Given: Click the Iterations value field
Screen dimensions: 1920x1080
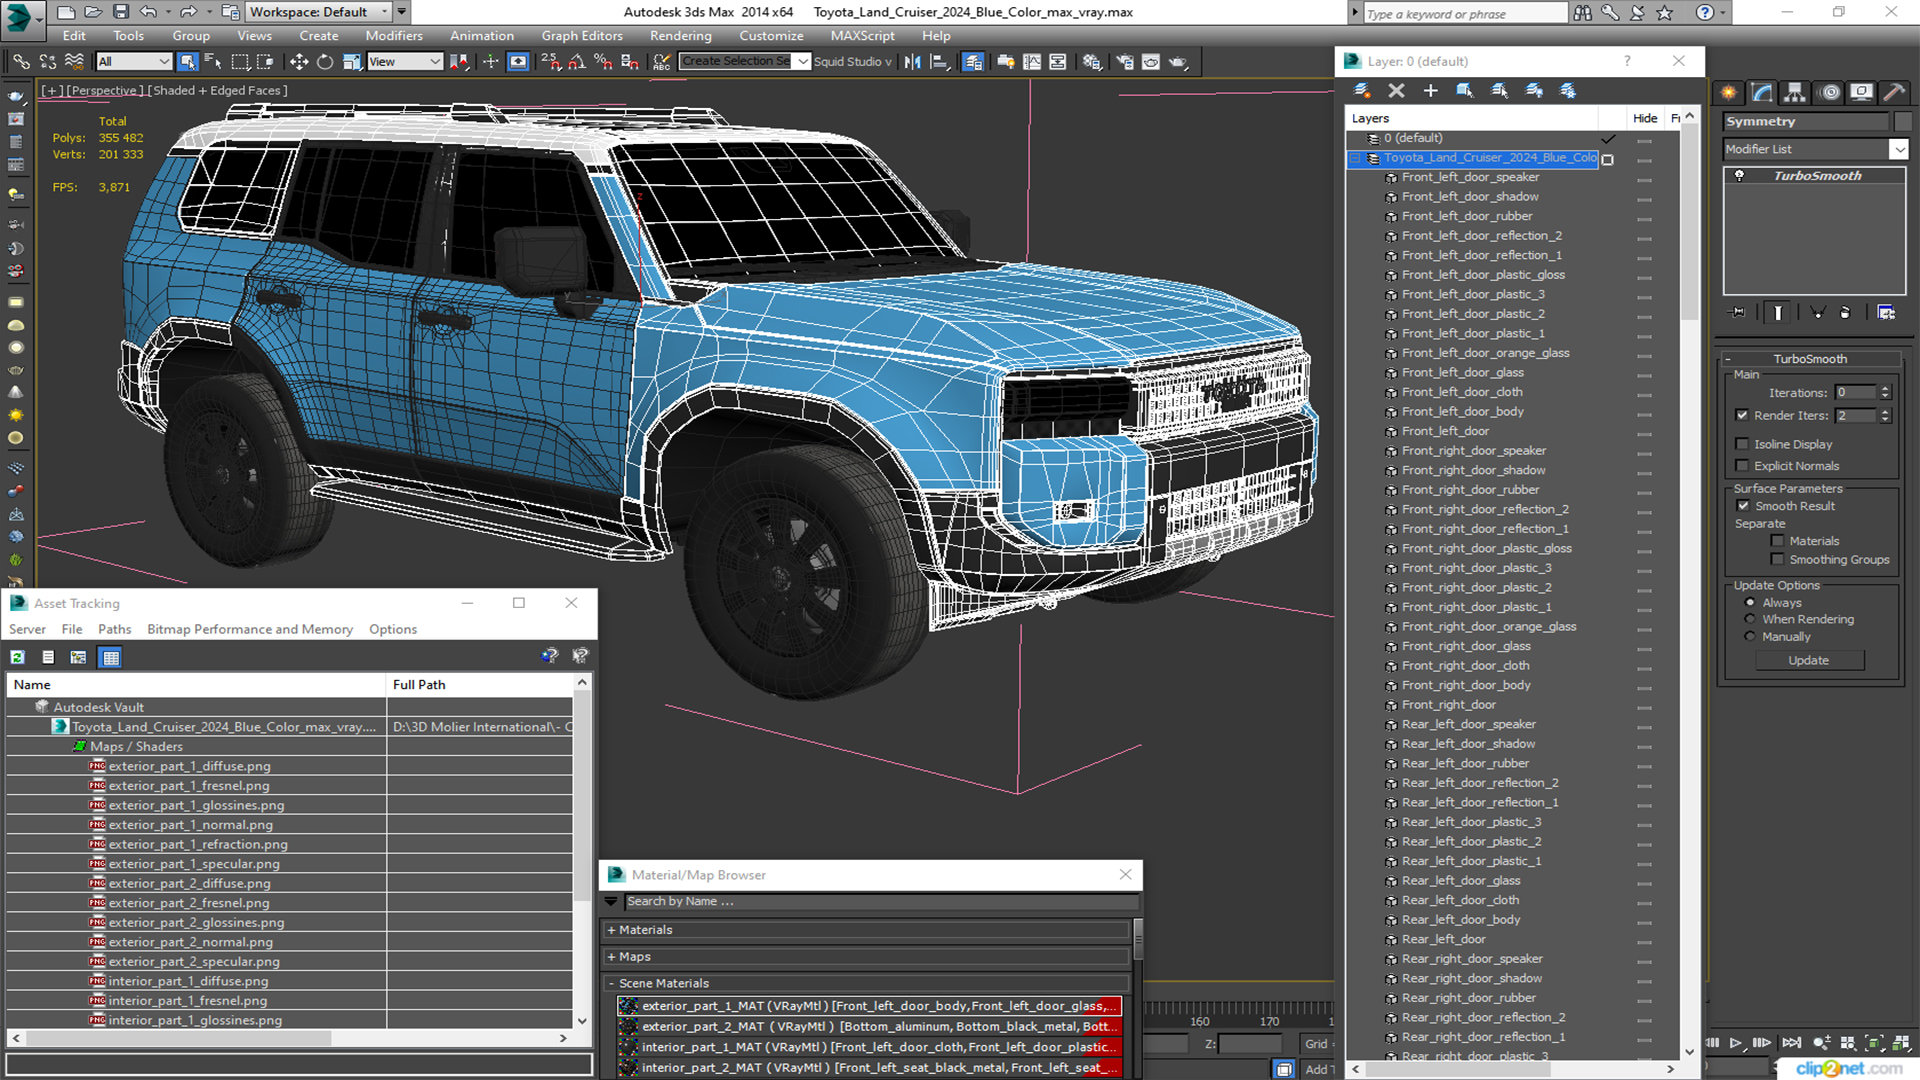Looking at the screenshot, I should tap(1856, 393).
